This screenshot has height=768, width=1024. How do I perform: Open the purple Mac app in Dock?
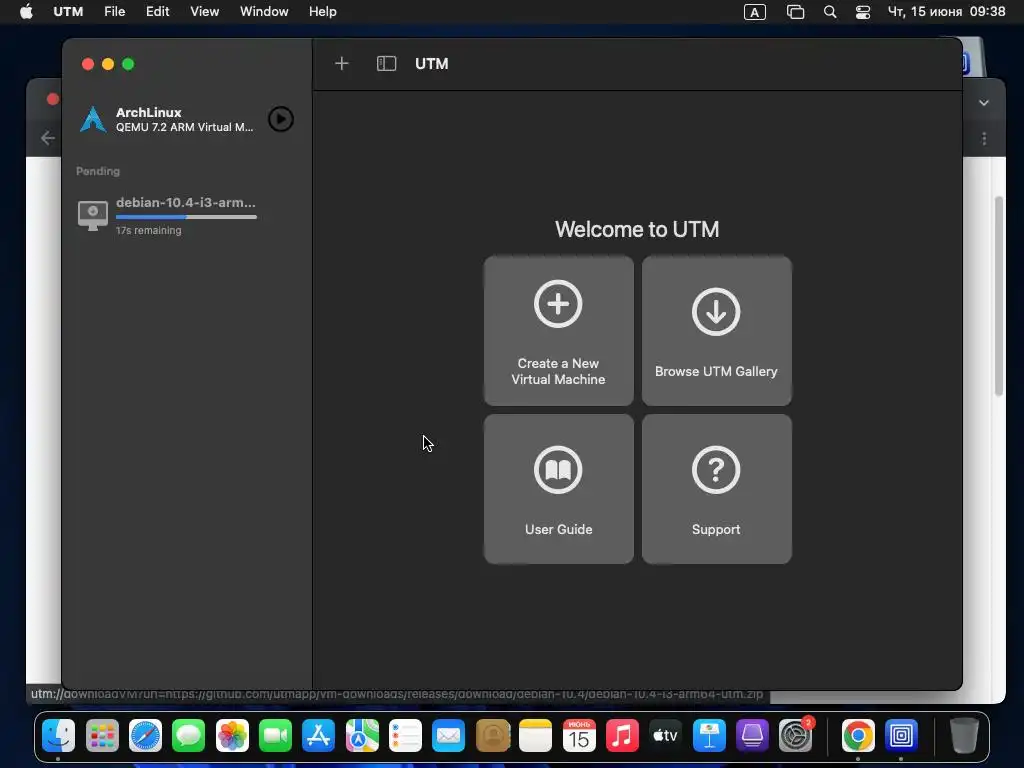(x=752, y=736)
